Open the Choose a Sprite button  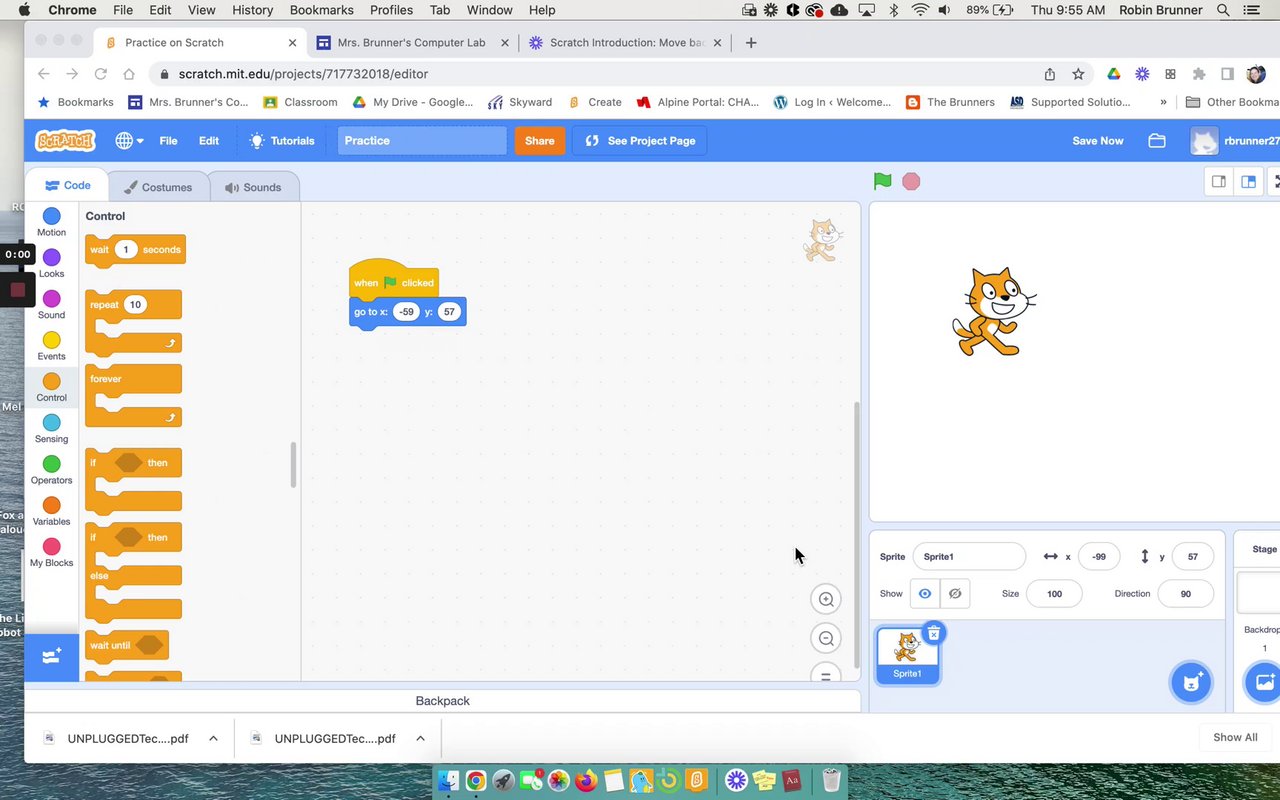click(1191, 682)
